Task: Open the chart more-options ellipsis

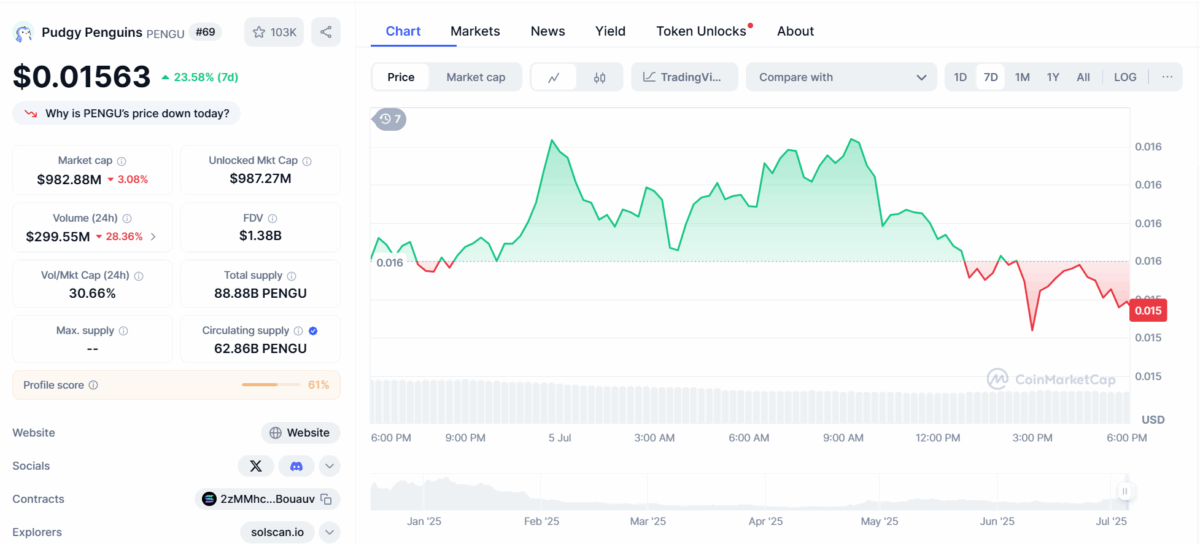Action: click(1167, 77)
